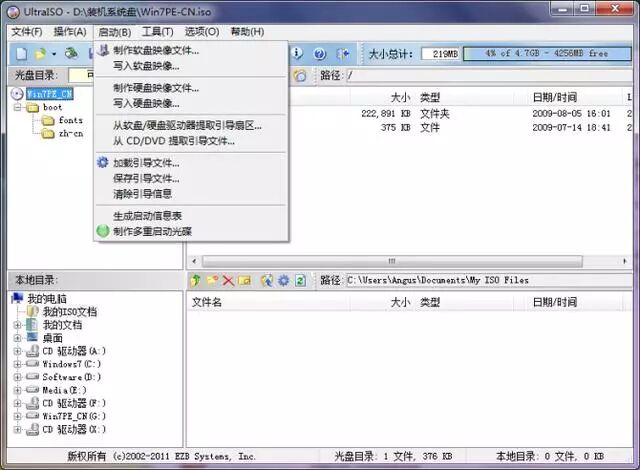Click the local pane Up-folder green arrow icon

(196, 280)
